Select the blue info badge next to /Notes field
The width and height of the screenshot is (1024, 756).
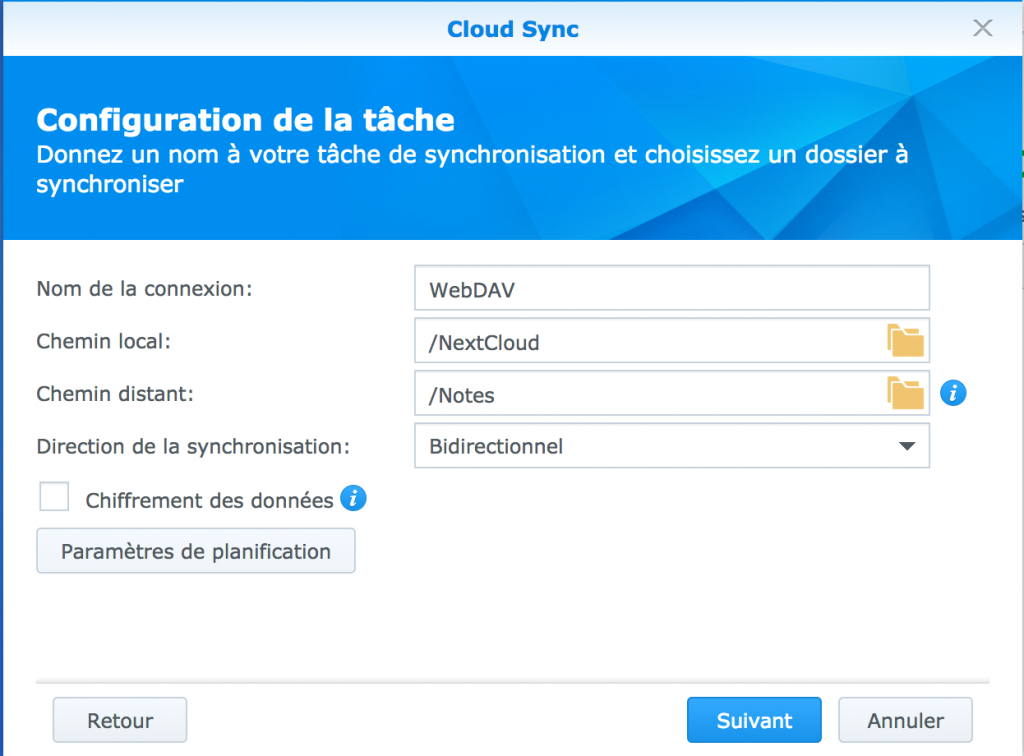pos(953,393)
